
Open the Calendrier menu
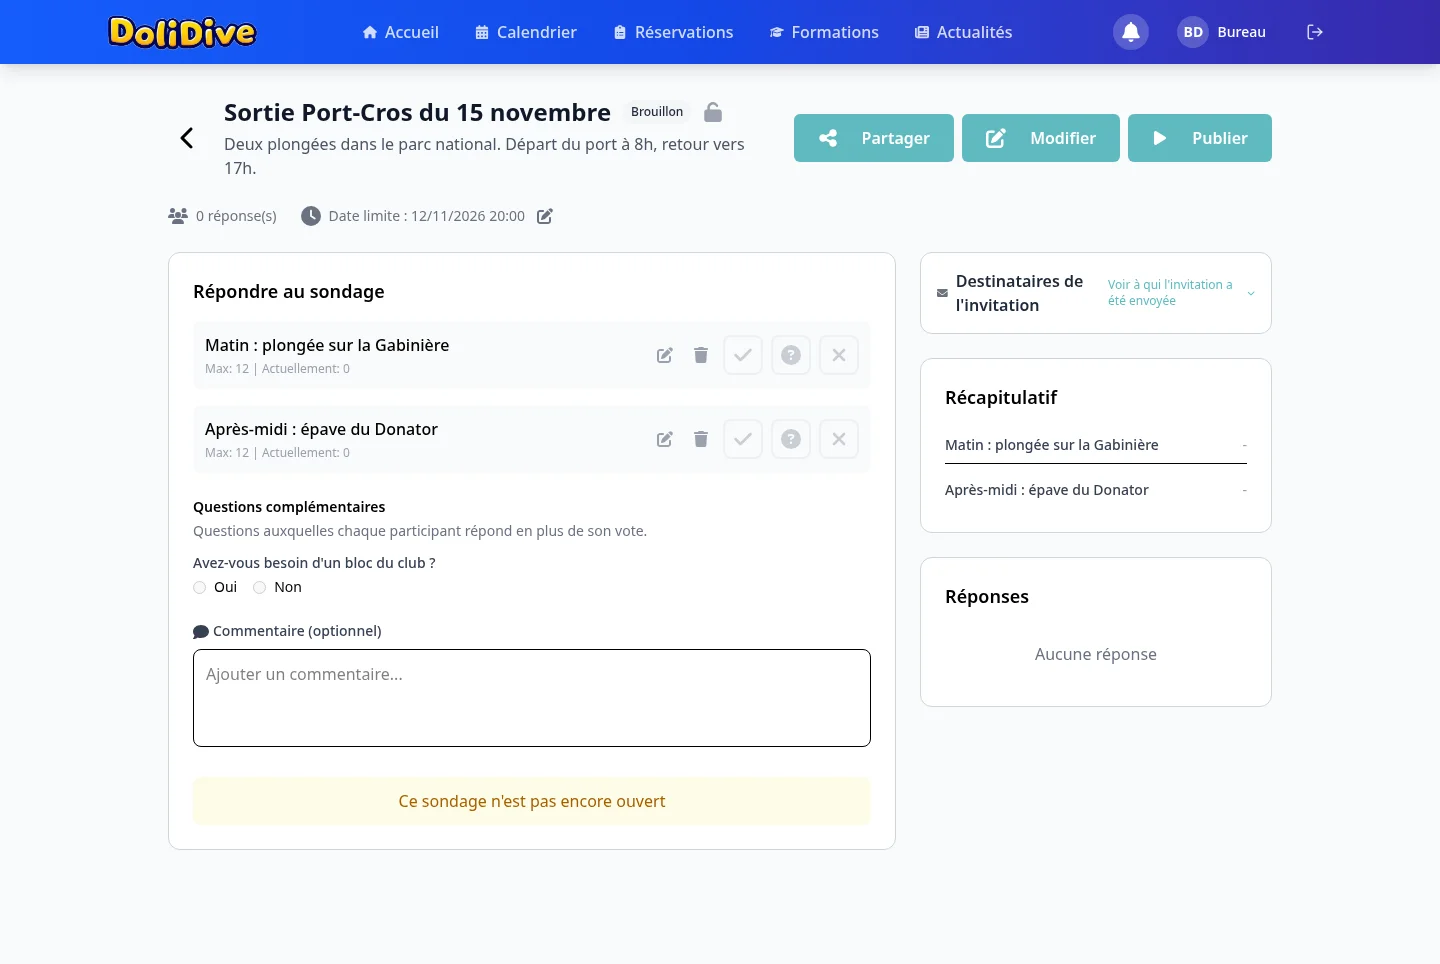[x=526, y=32]
